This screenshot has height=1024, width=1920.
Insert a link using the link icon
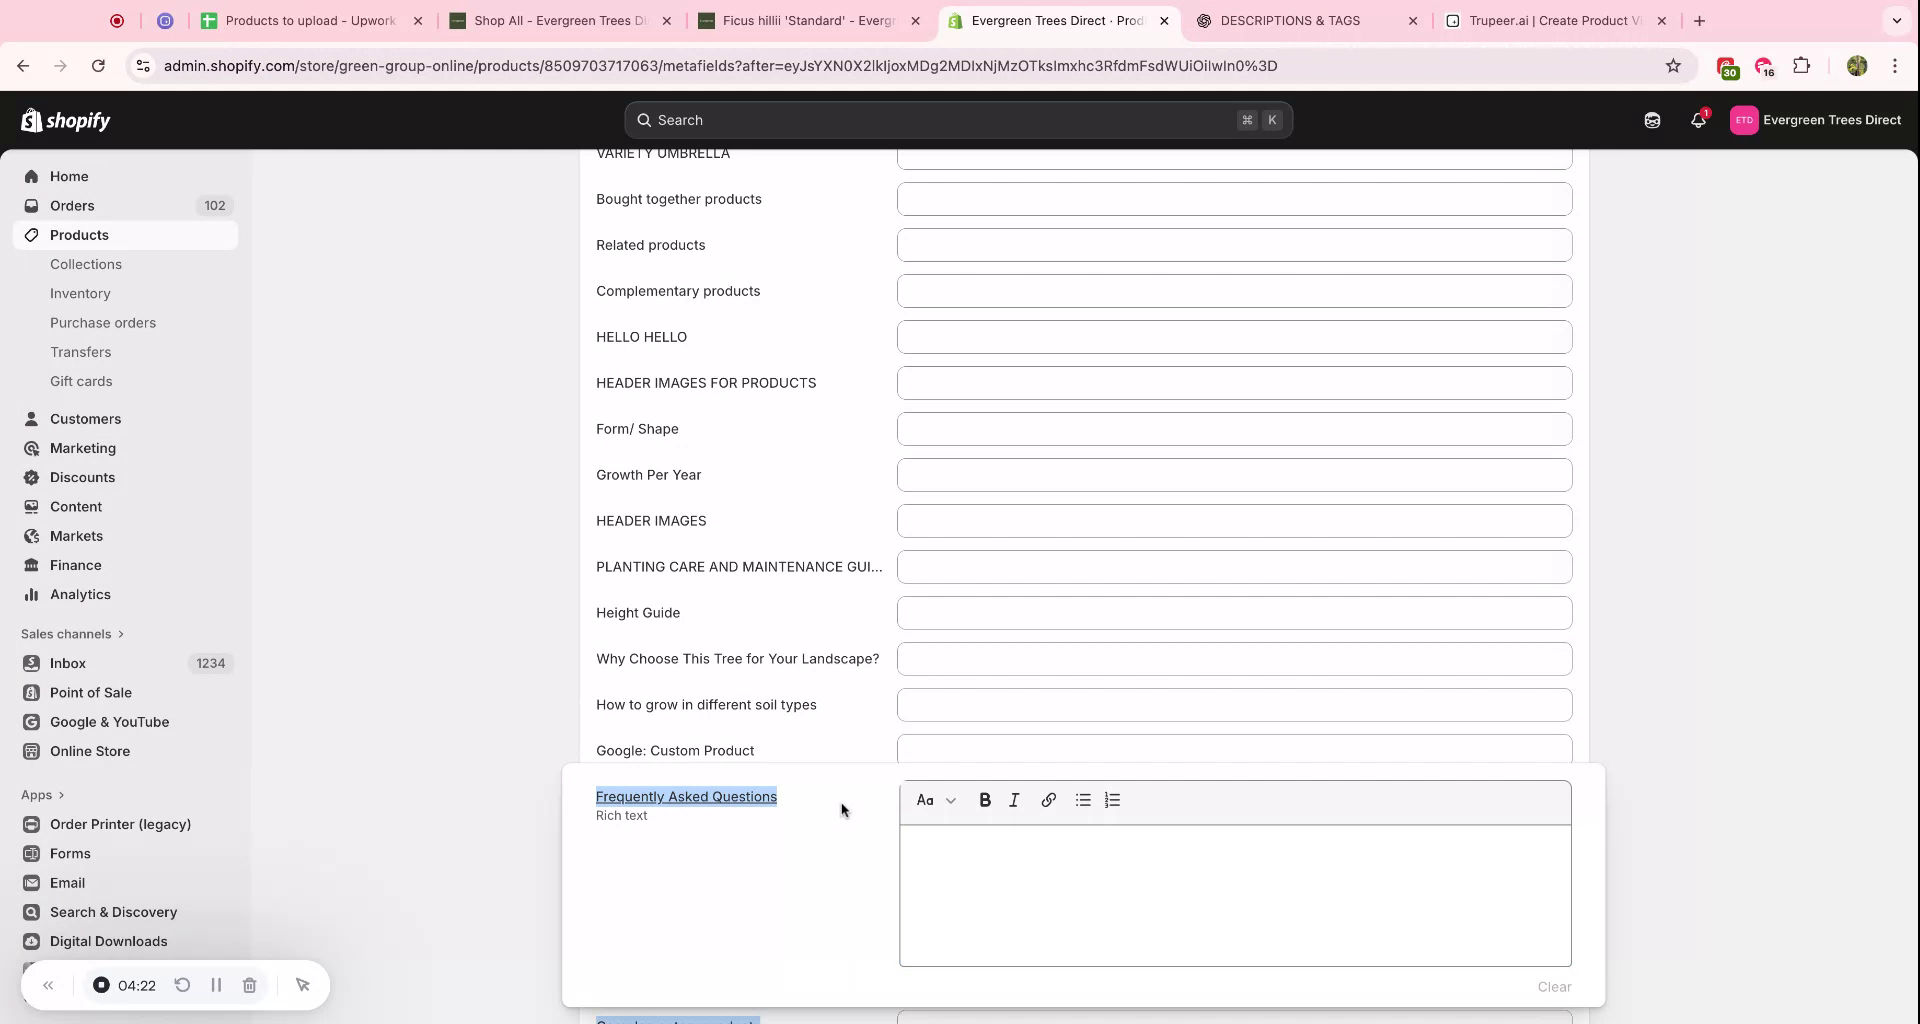1048,800
